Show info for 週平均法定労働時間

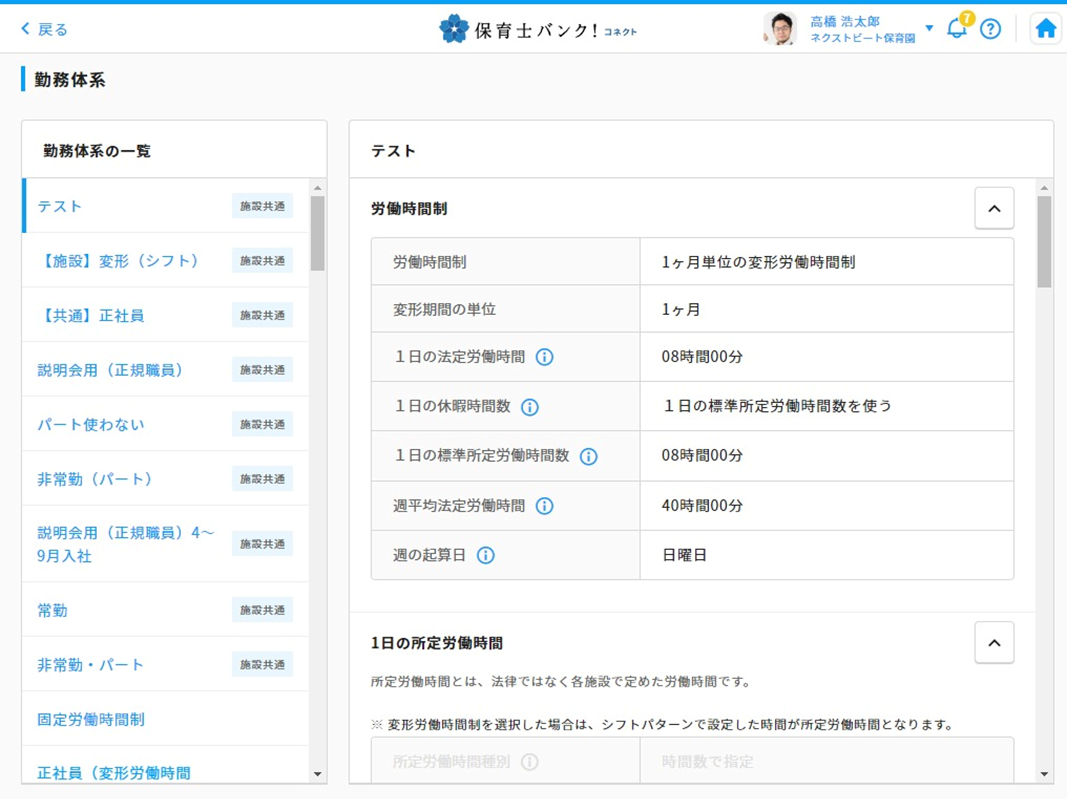[x=544, y=506]
